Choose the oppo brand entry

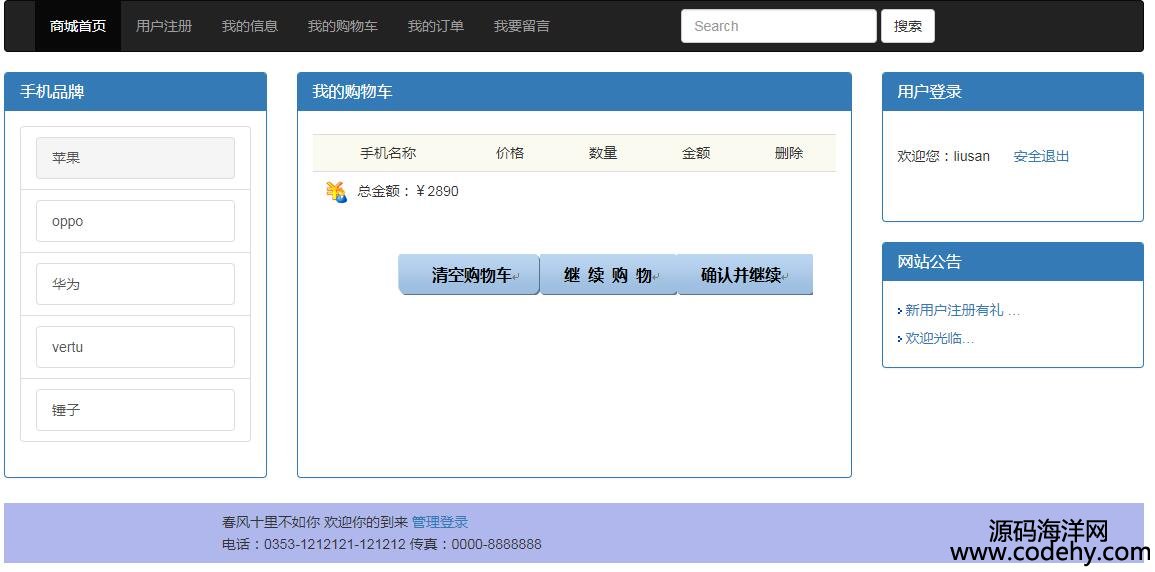tap(136, 221)
